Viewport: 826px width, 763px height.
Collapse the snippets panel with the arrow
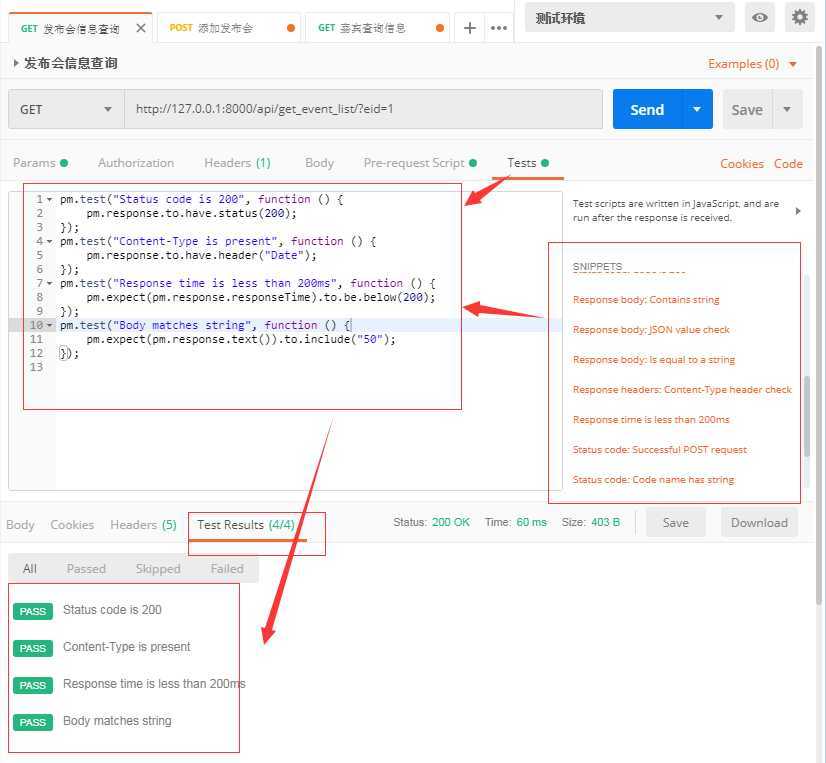coord(797,211)
